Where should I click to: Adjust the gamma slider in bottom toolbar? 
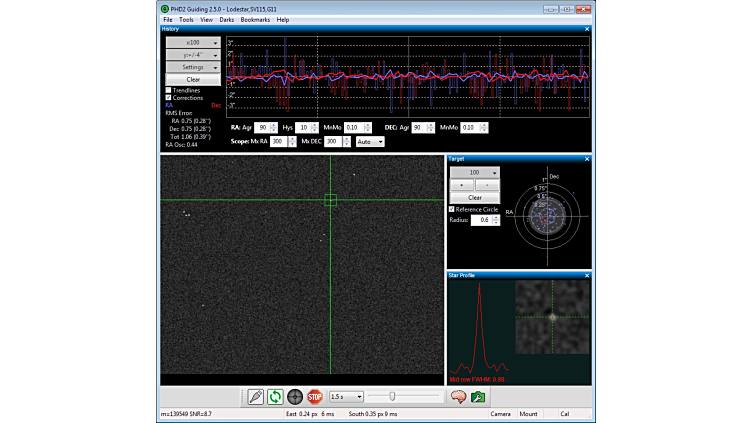coord(392,396)
